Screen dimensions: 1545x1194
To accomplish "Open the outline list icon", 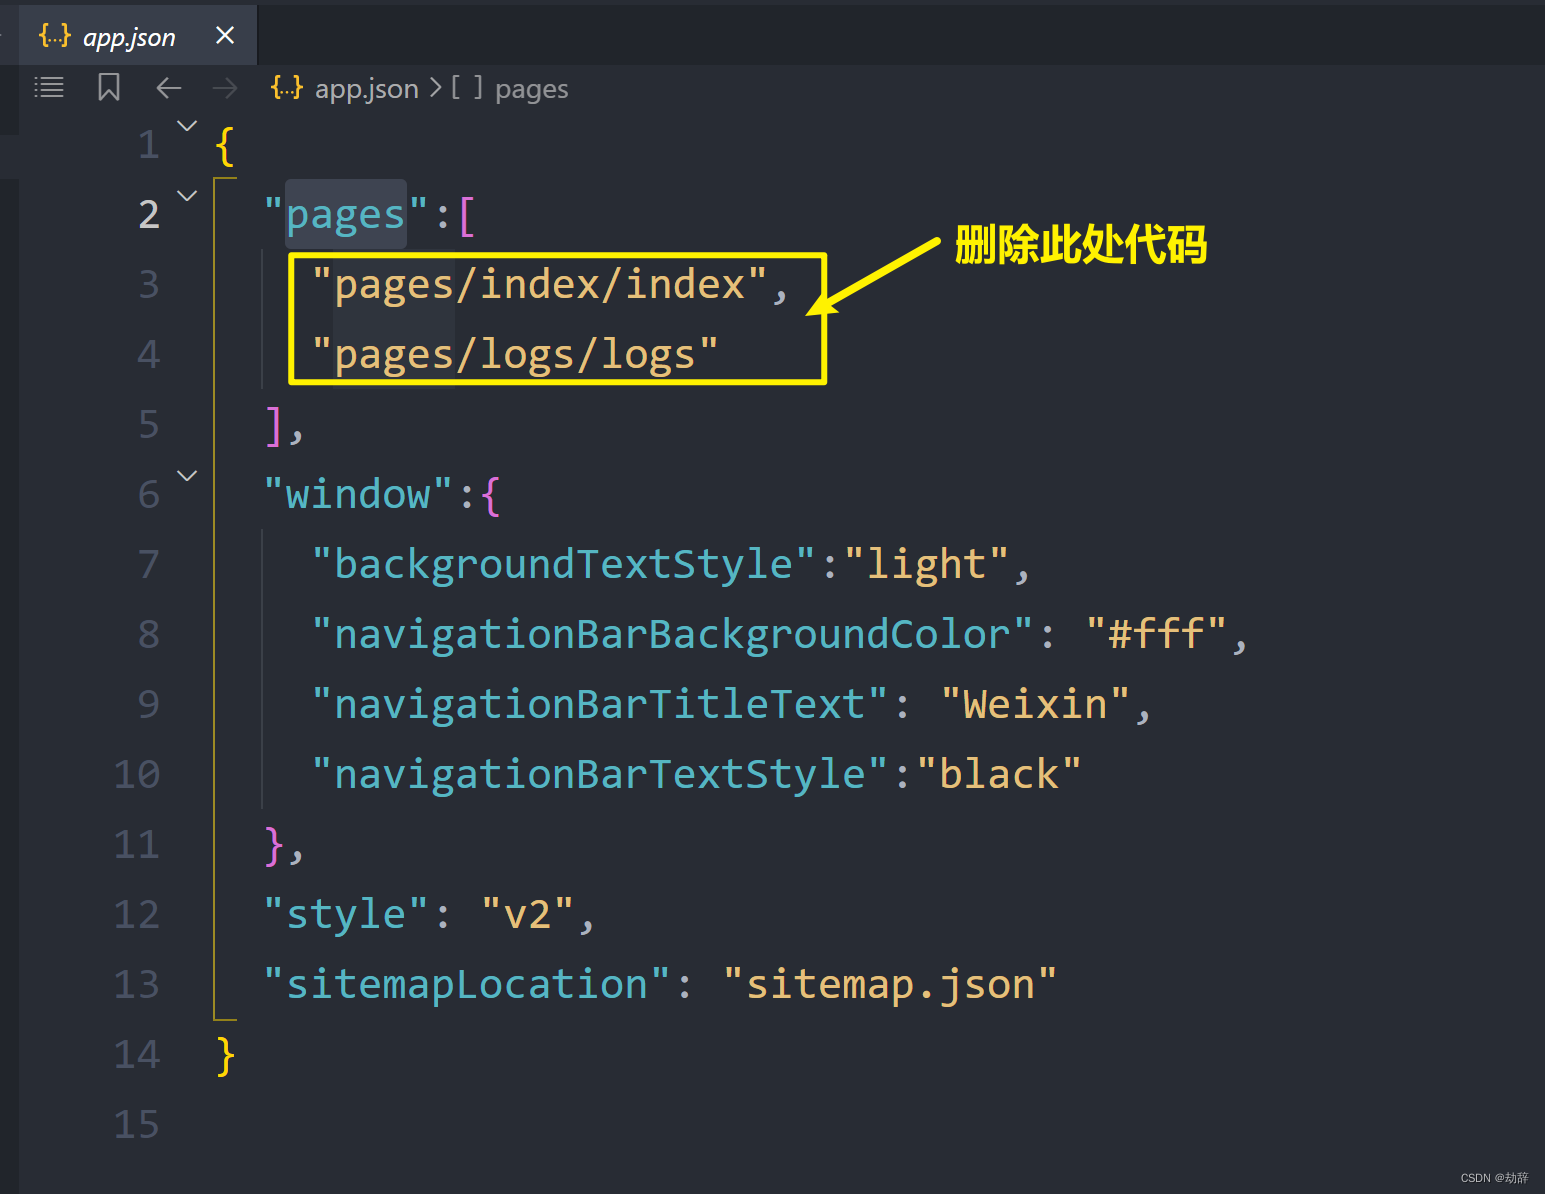I will (49, 88).
